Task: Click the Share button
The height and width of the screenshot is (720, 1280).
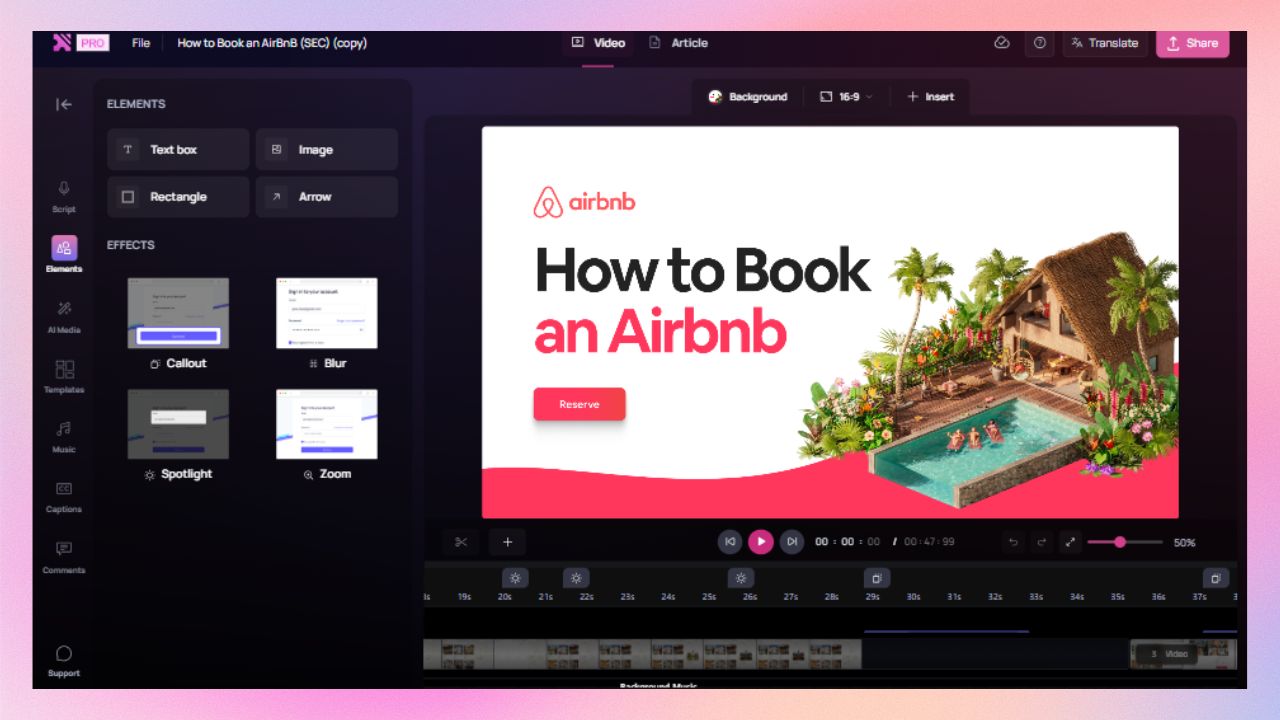Action: tap(1193, 43)
